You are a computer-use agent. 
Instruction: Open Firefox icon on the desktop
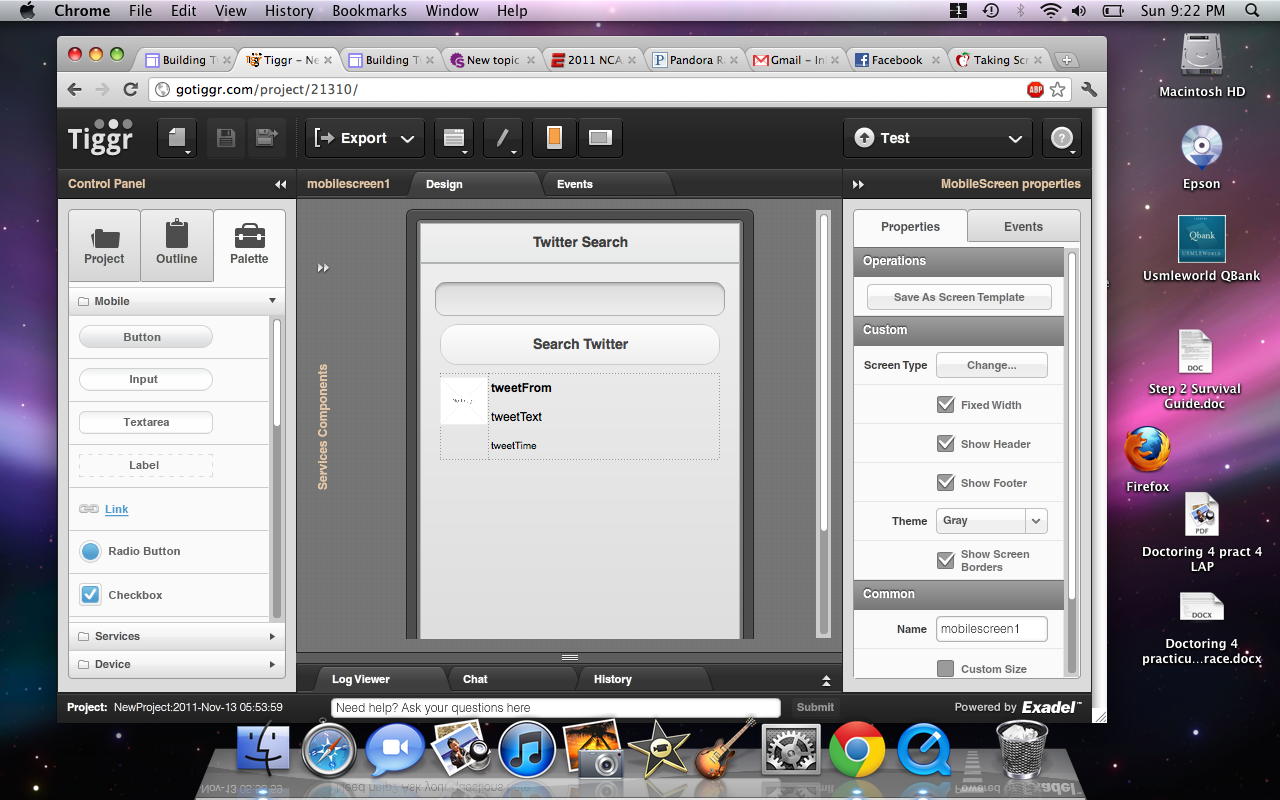coord(1147,450)
